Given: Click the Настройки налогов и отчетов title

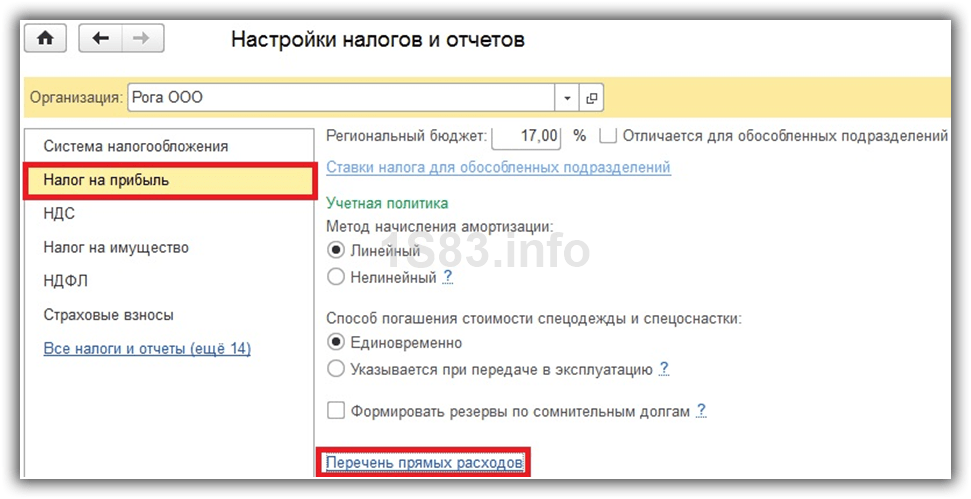Looking at the screenshot, I should (x=378, y=39).
